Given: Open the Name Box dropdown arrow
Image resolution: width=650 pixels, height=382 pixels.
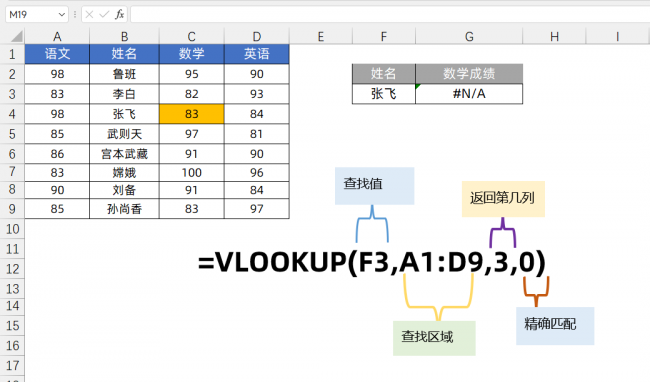Looking at the screenshot, I should coord(62,15).
